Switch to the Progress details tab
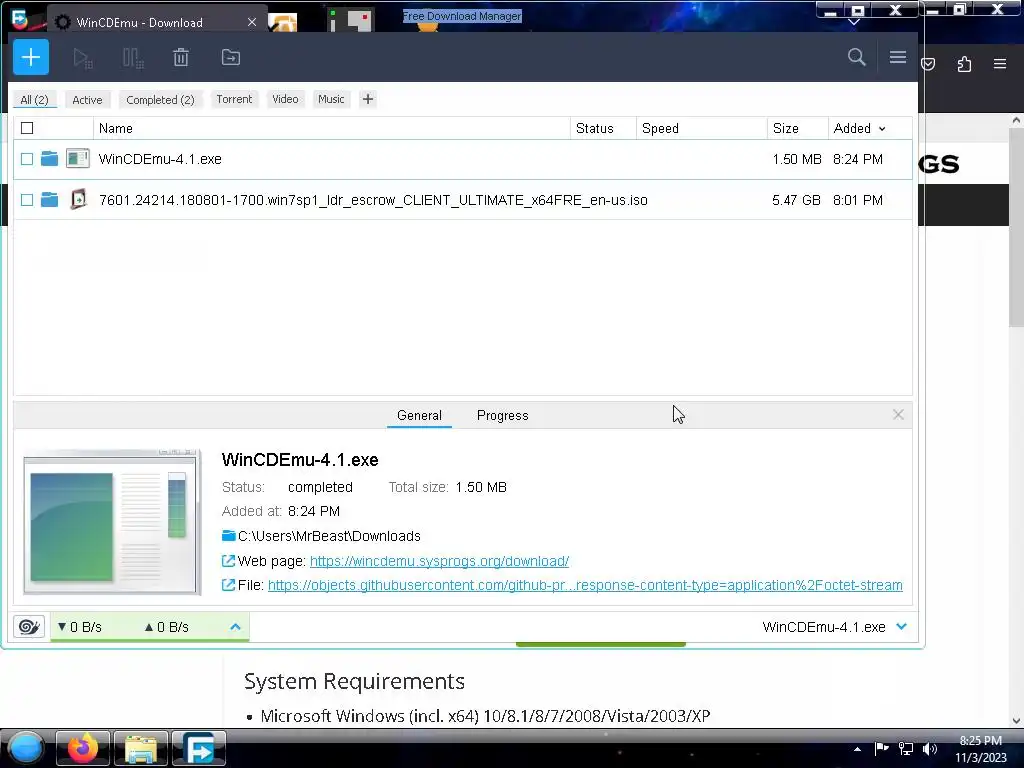This screenshot has height=768, width=1024. point(503,415)
